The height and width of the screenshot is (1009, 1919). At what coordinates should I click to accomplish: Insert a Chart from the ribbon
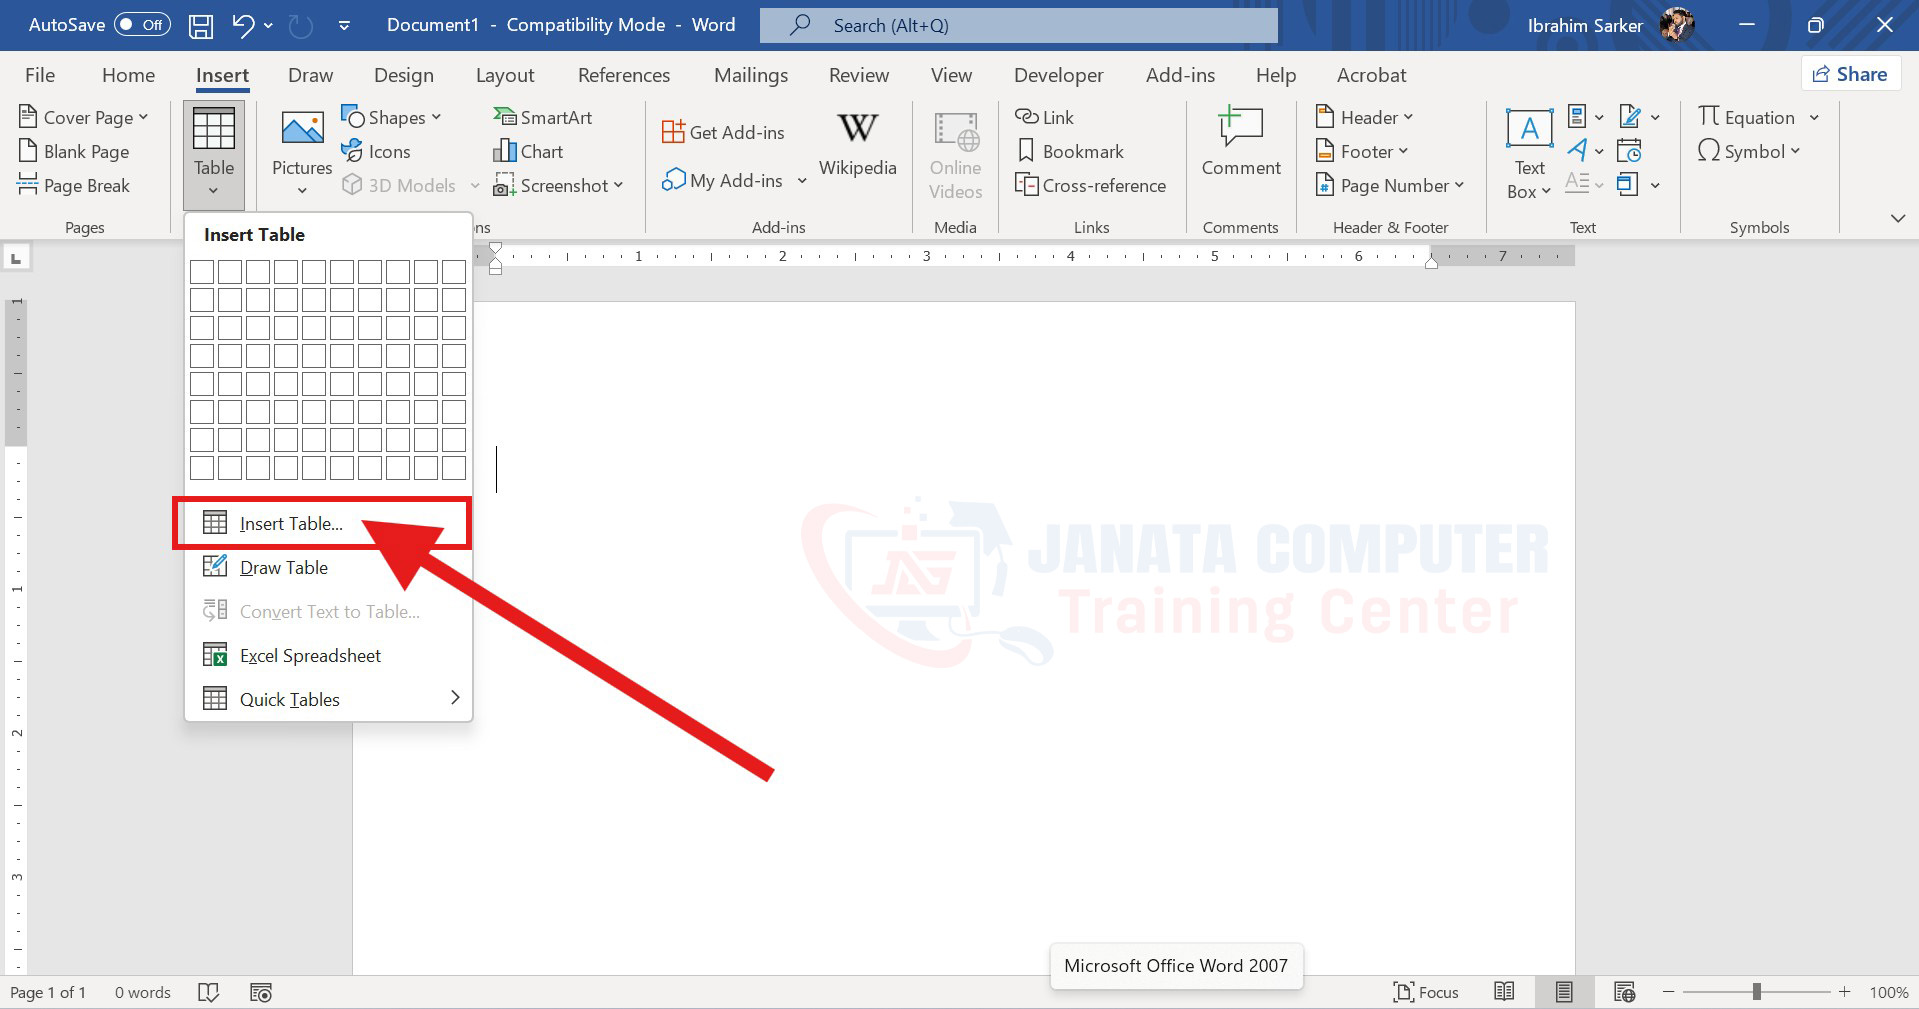coord(528,152)
